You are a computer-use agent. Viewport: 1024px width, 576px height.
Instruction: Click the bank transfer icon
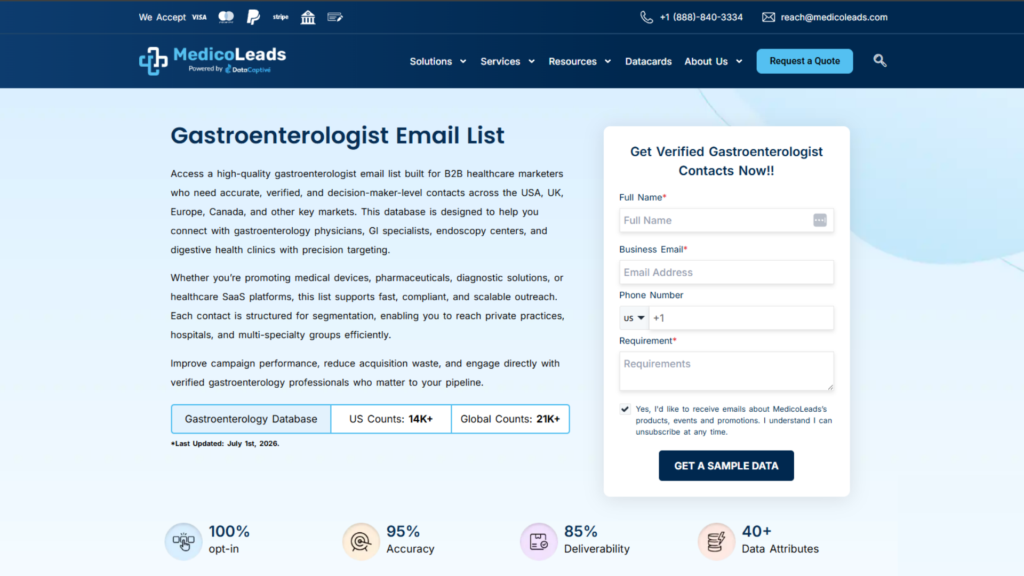tap(308, 17)
